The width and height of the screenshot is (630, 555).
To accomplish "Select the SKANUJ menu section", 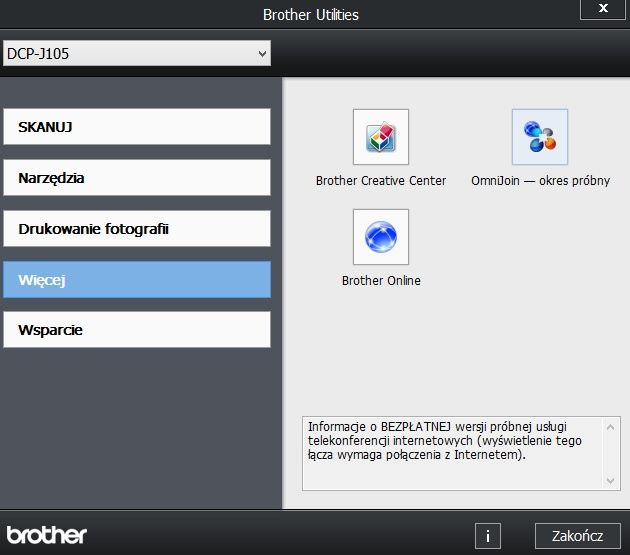I will pos(137,127).
